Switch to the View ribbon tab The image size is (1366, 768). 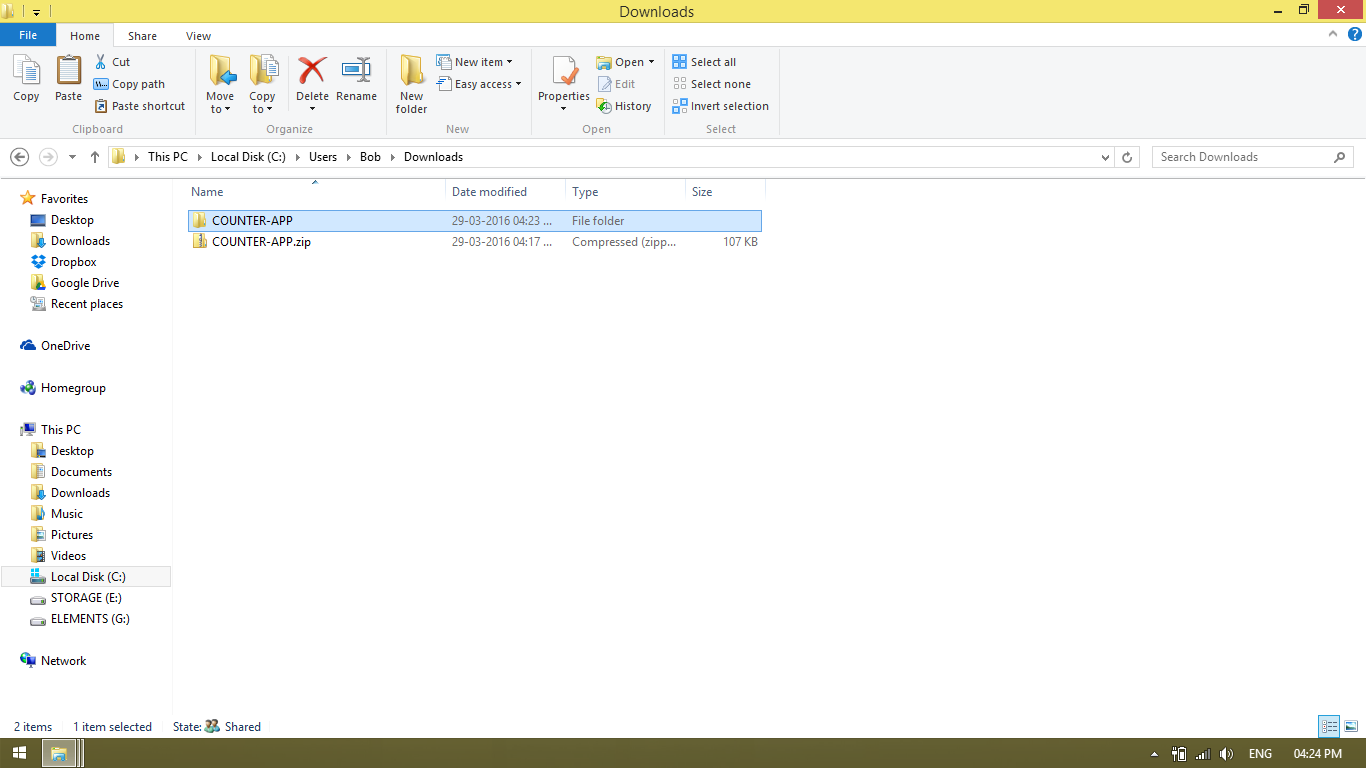tap(198, 36)
